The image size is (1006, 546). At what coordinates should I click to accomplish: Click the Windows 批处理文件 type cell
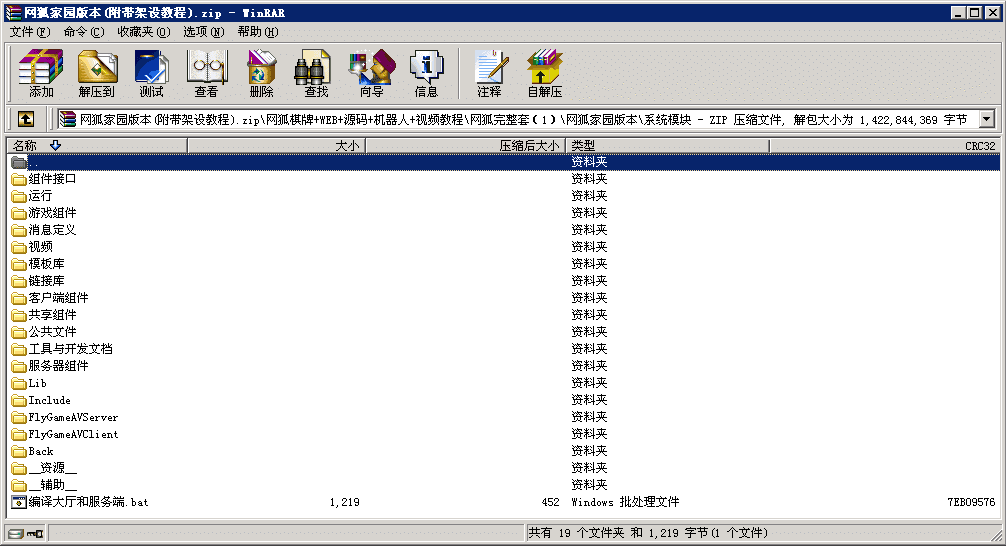click(x=625, y=502)
